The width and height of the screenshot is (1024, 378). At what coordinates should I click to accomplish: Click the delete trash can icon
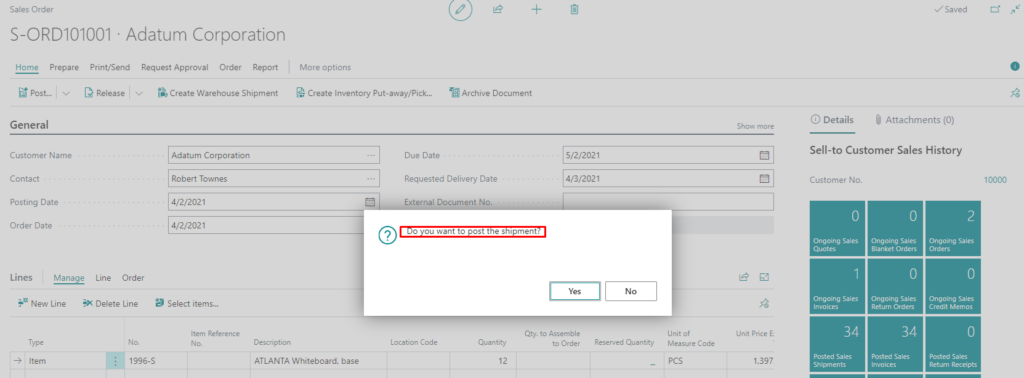click(x=574, y=9)
